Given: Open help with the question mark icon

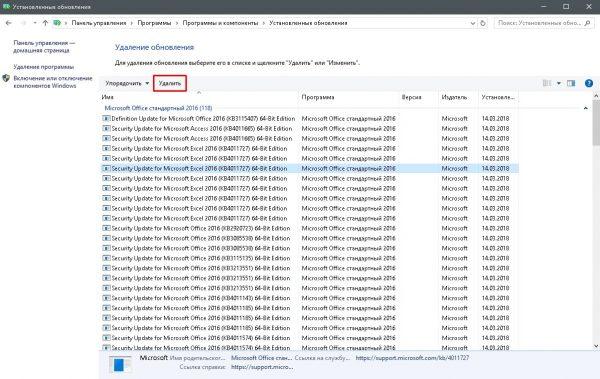Looking at the screenshot, I should click(x=589, y=83).
